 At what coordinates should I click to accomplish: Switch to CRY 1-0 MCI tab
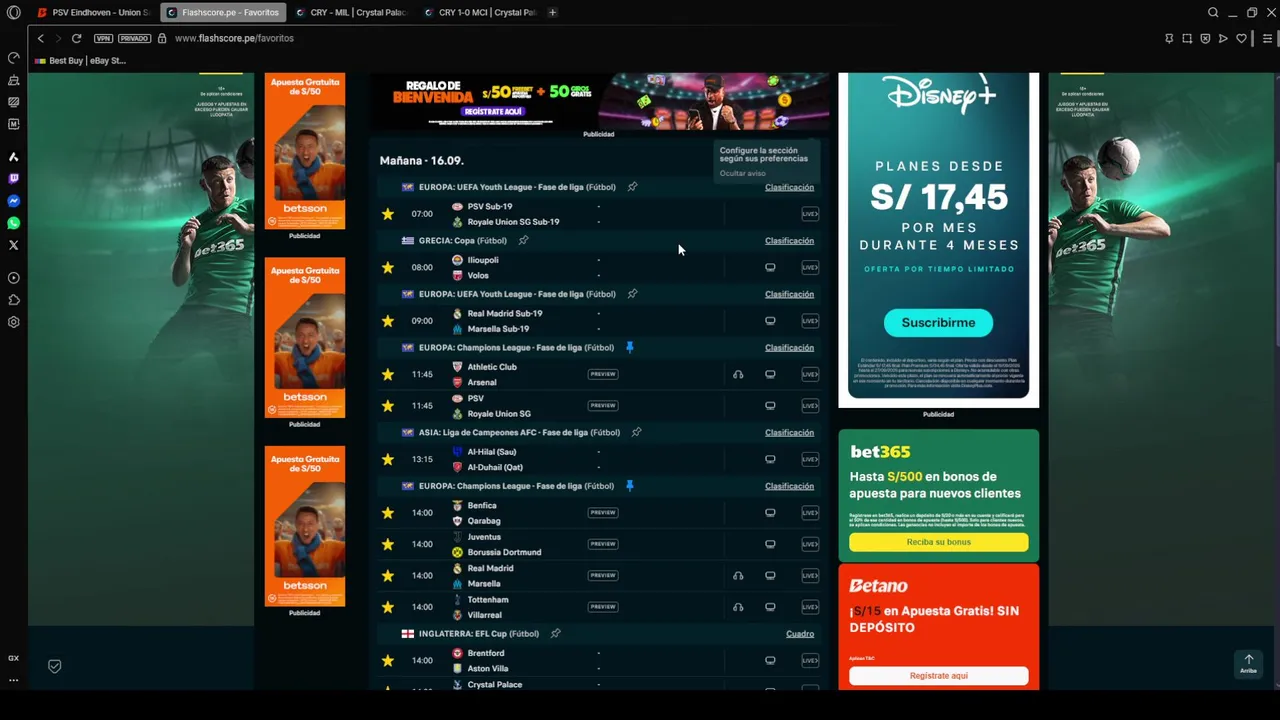pyautogui.click(x=479, y=13)
